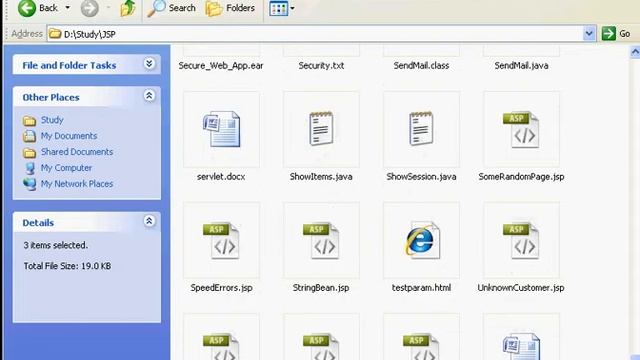The height and width of the screenshot is (360, 640).
Task: Click the Security.txt file name
Action: 321,66
